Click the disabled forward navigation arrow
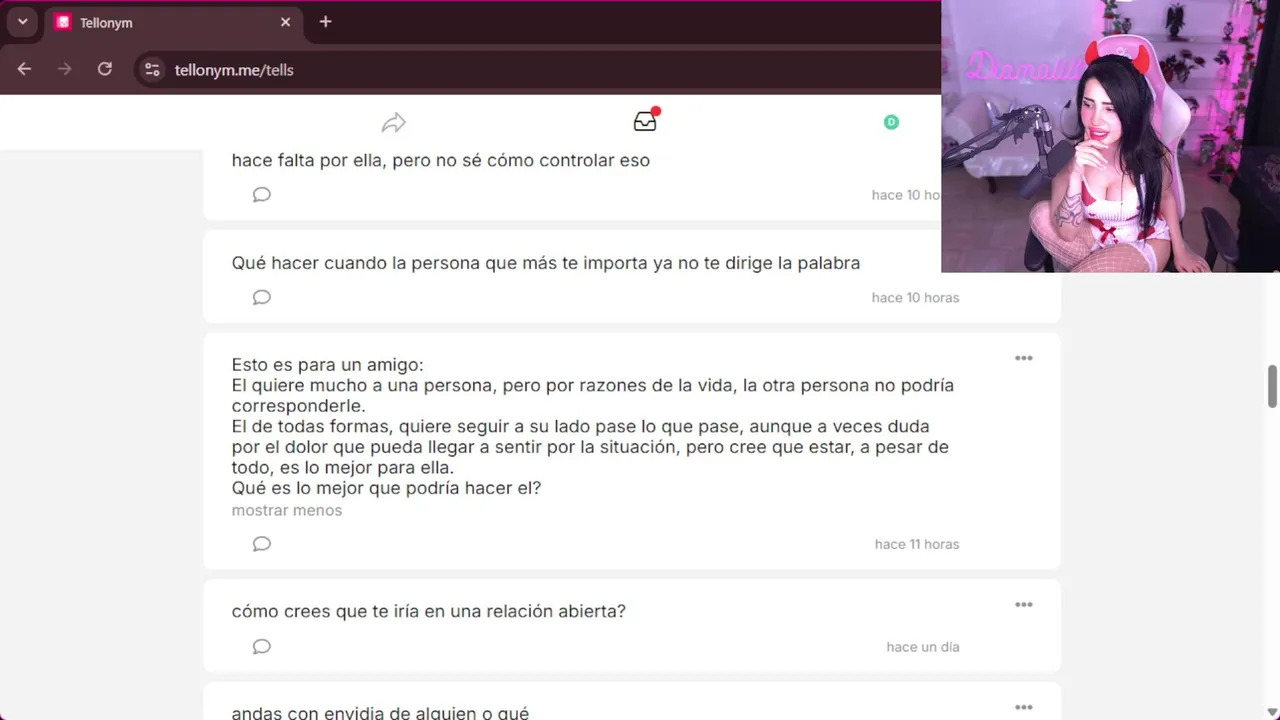 [65, 69]
